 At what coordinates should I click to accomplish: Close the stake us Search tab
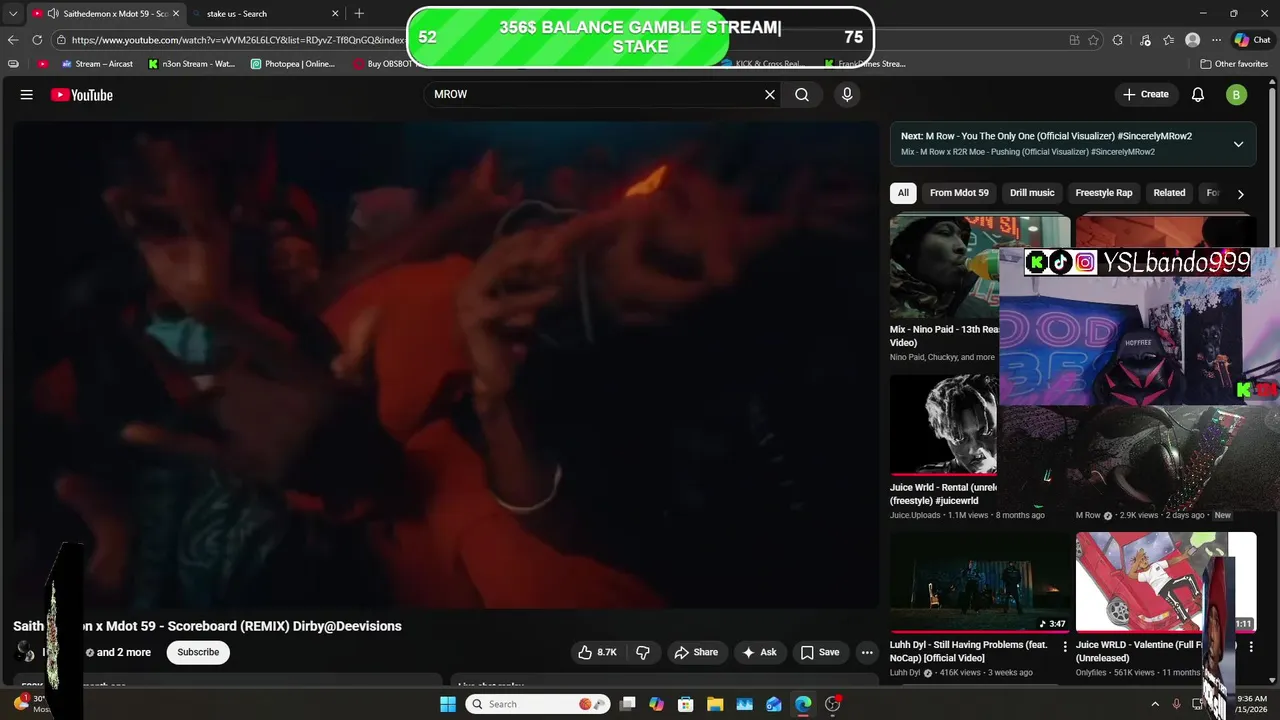click(335, 14)
